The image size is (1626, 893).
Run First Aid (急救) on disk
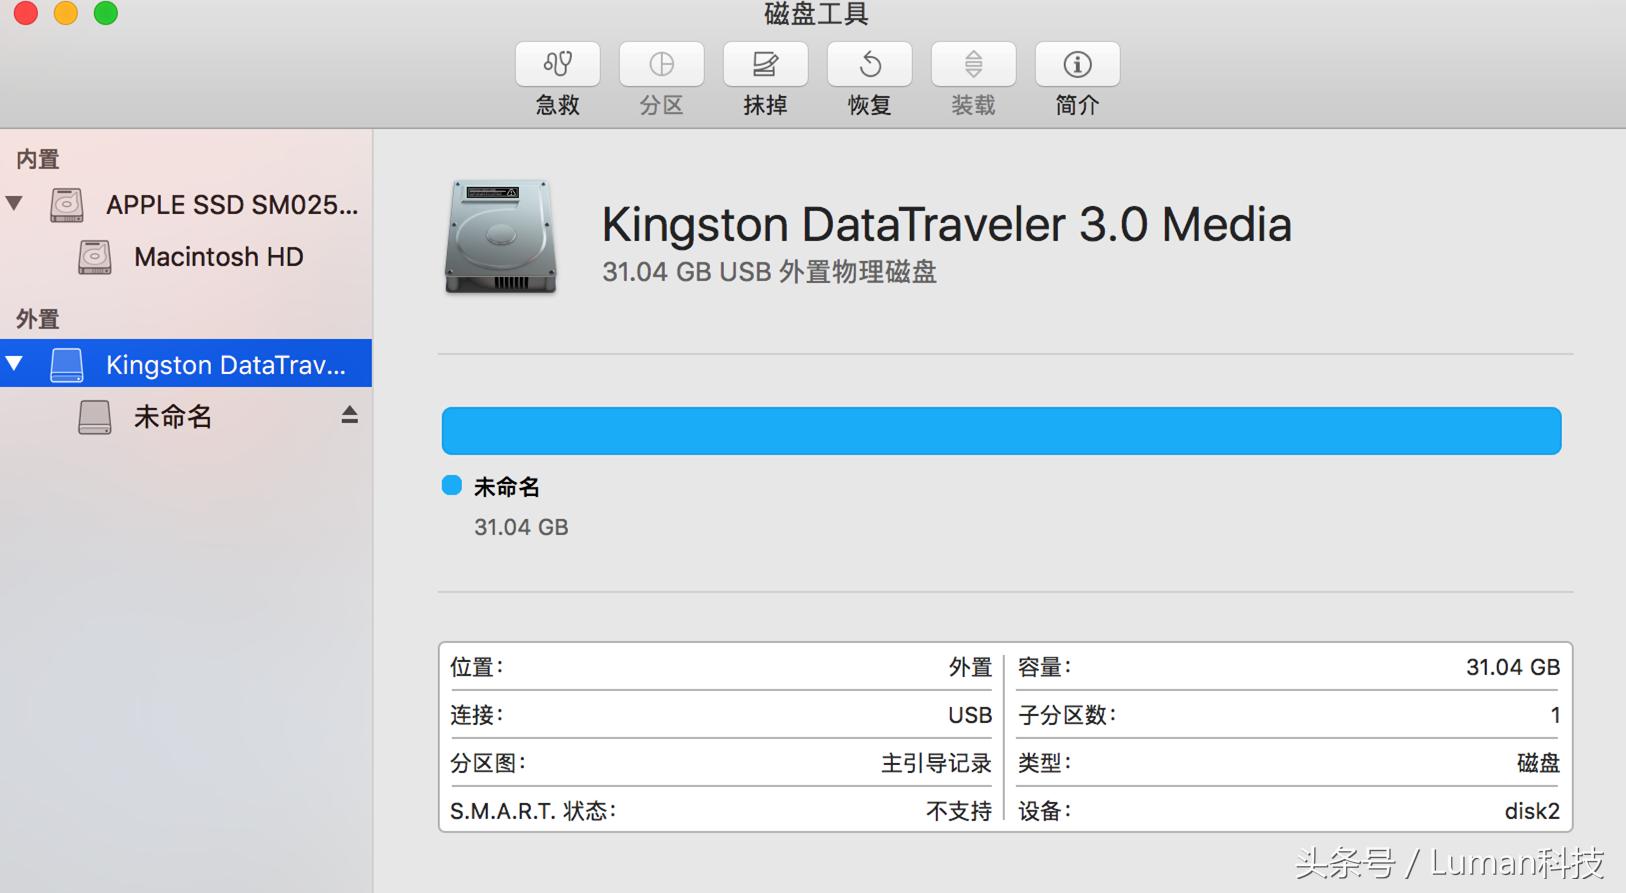click(558, 64)
